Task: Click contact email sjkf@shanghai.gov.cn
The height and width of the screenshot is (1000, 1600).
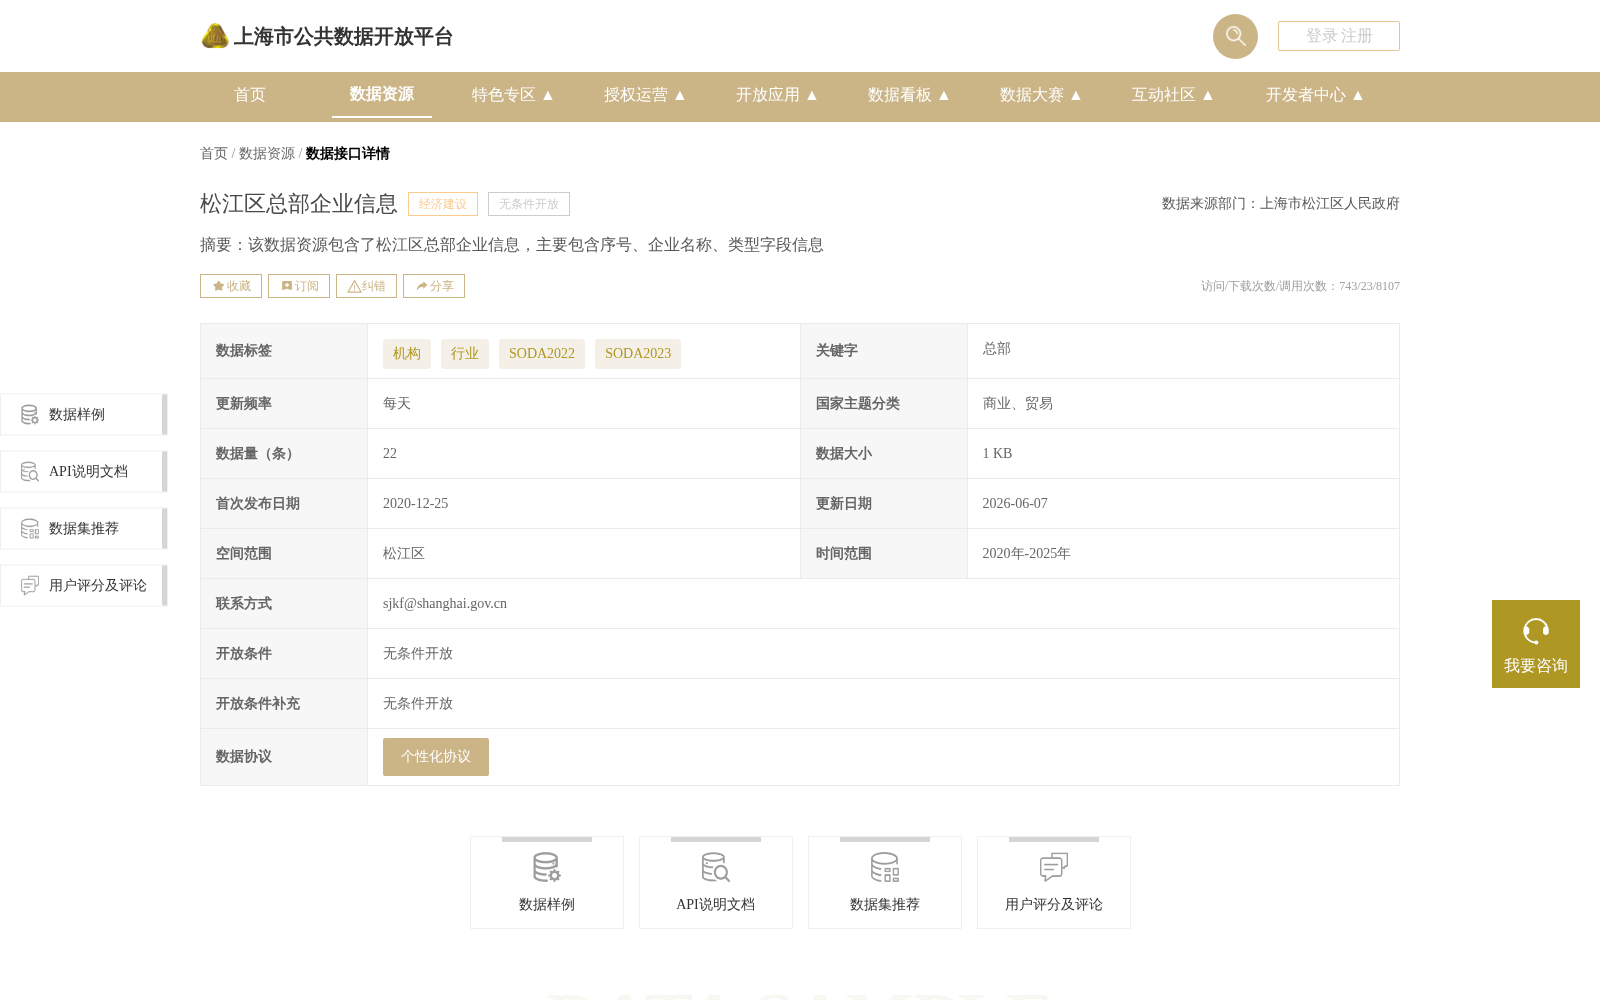Action: (x=445, y=604)
